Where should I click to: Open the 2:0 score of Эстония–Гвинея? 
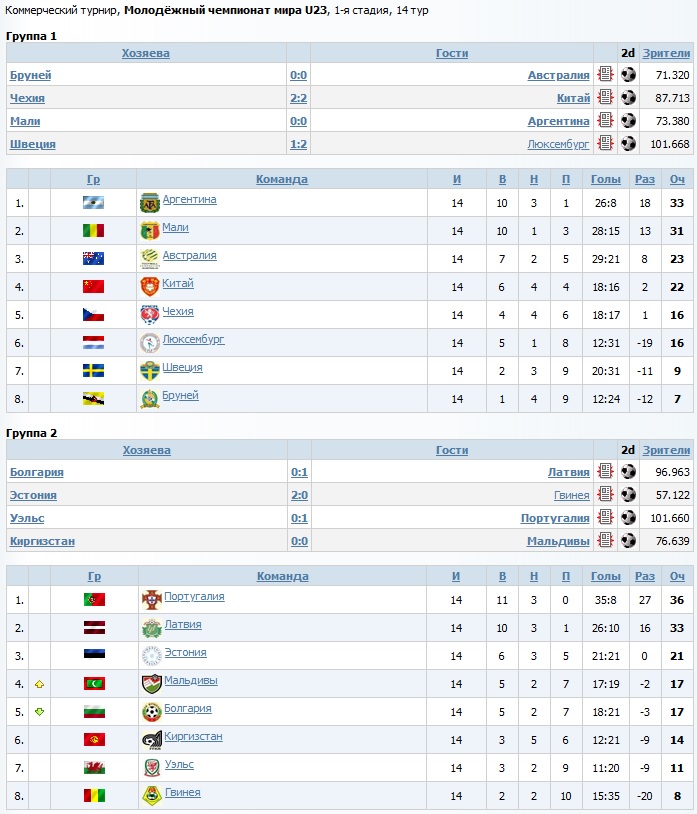click(x=298, y=495)
